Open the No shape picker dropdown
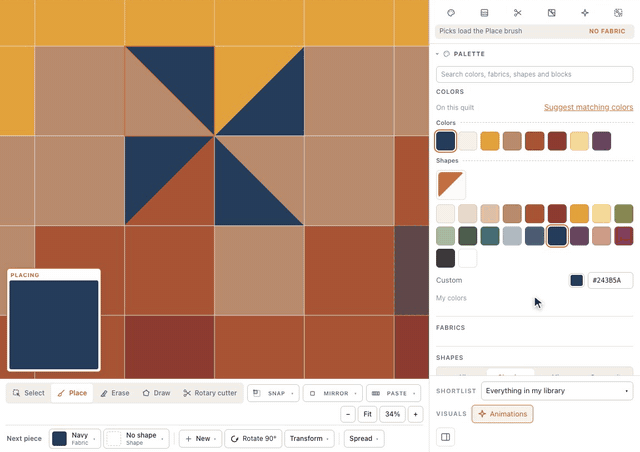The height and width of the screenshot is (452, 640). (136, 439)
